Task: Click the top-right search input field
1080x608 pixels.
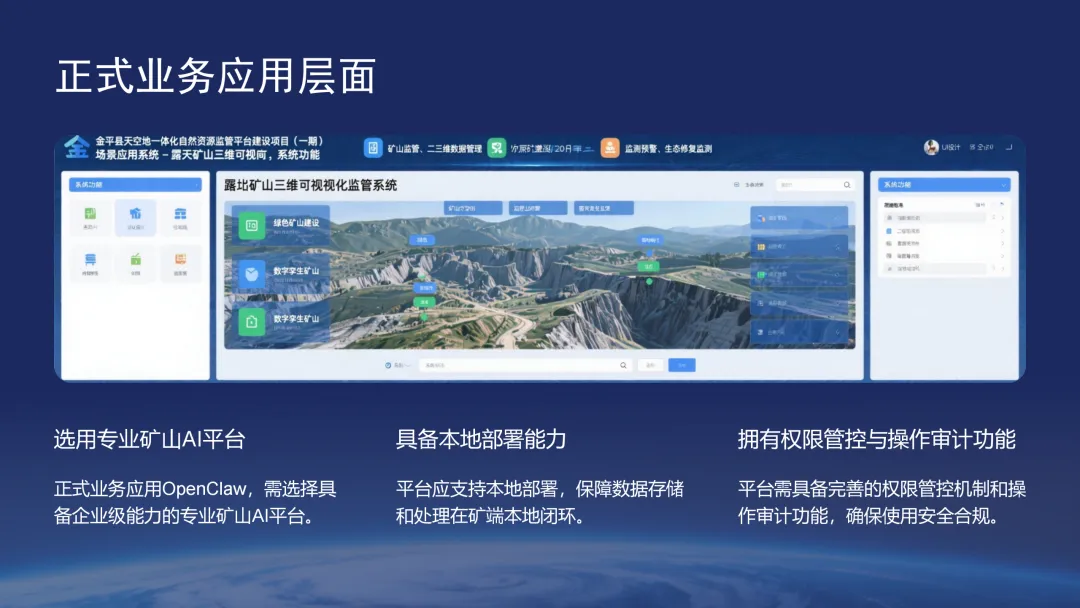Action: 815,185
